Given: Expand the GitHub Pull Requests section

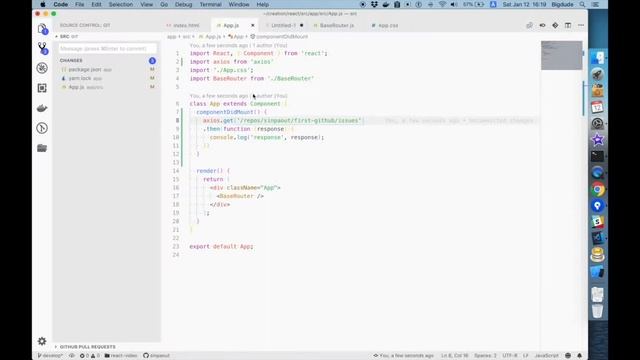Looking at the screenshot, I should (87, 347).
